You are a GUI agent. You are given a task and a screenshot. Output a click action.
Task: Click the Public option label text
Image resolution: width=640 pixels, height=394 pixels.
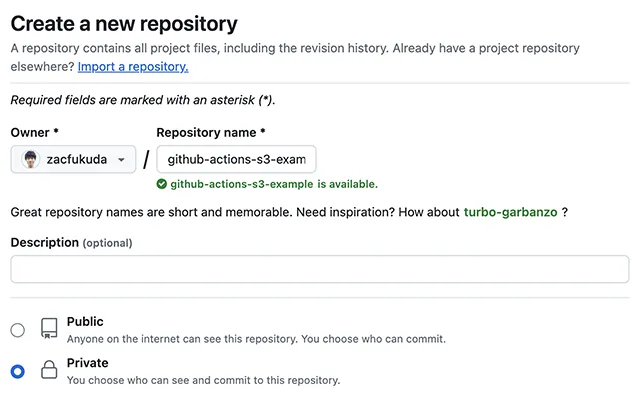[85, 321]
